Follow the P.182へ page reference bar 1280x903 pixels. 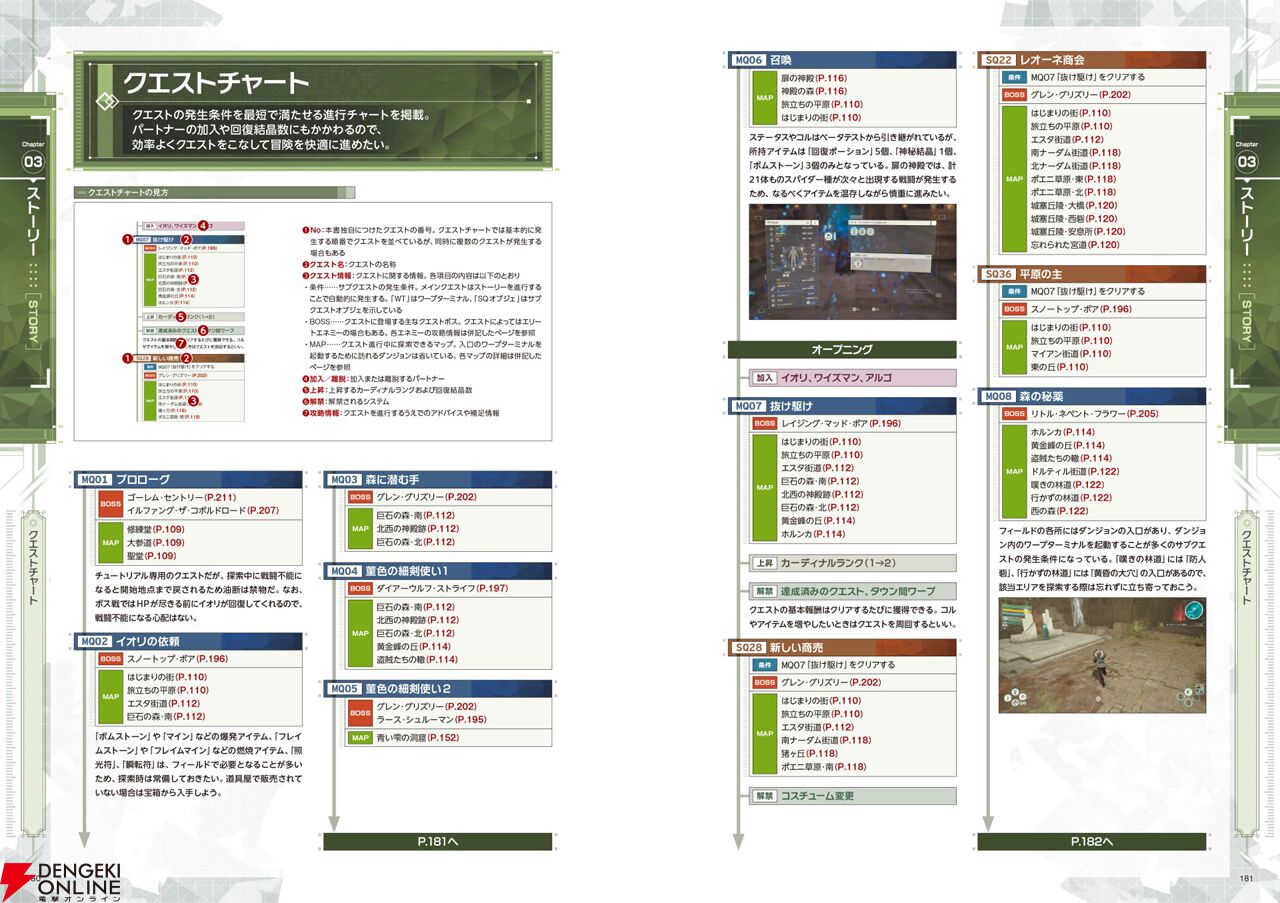click(x=1092, y=842)
